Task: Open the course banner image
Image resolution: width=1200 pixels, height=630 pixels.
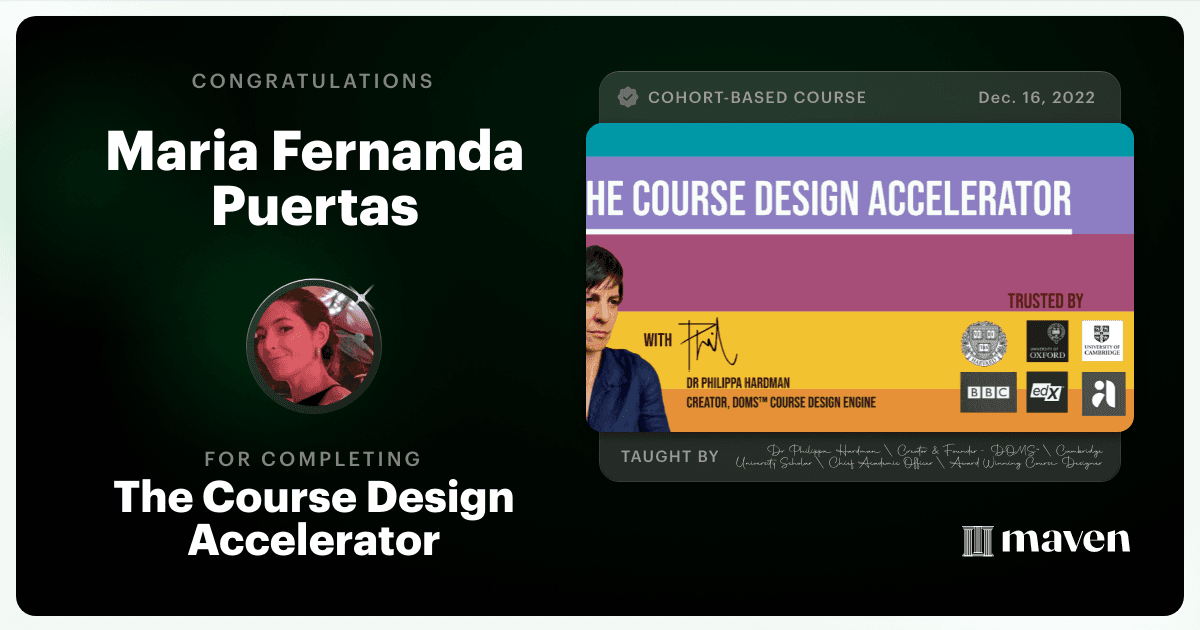Action: [859, 277]
